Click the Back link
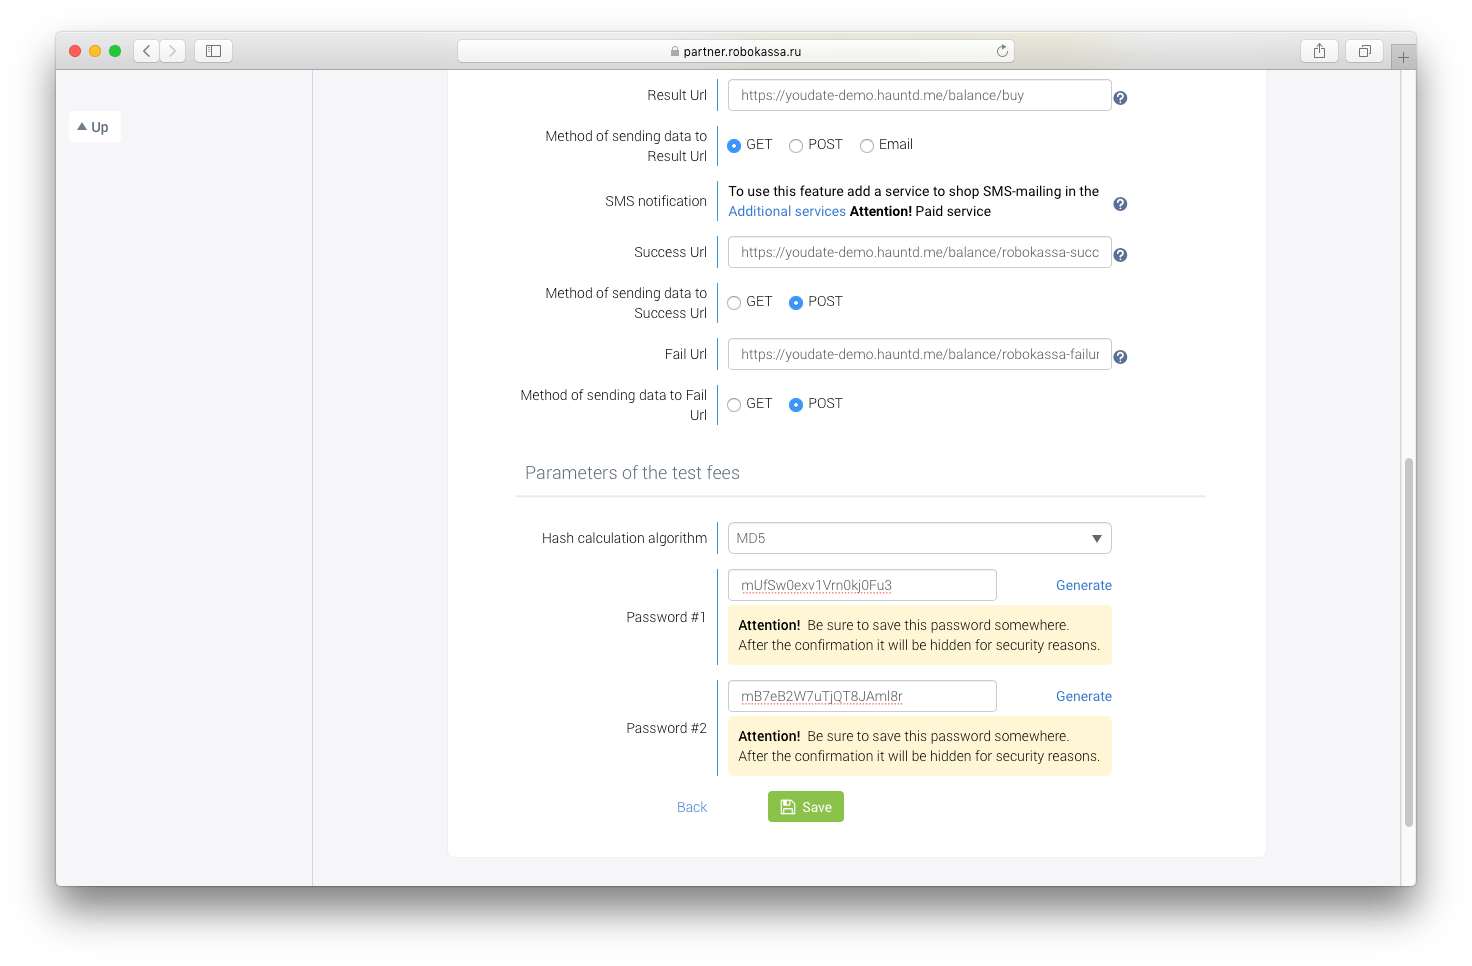Screen dimensions: 1472x966 point(692,807)
